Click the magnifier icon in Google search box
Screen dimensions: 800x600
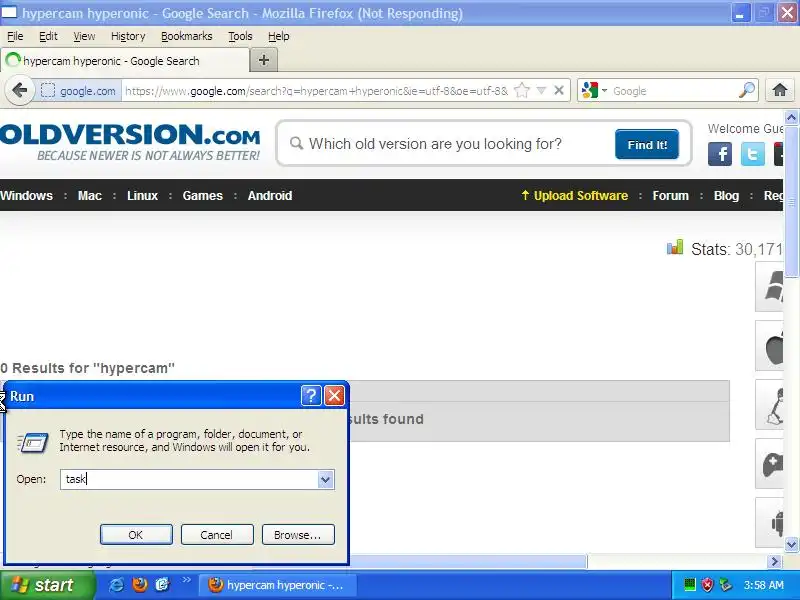(746, 91)
